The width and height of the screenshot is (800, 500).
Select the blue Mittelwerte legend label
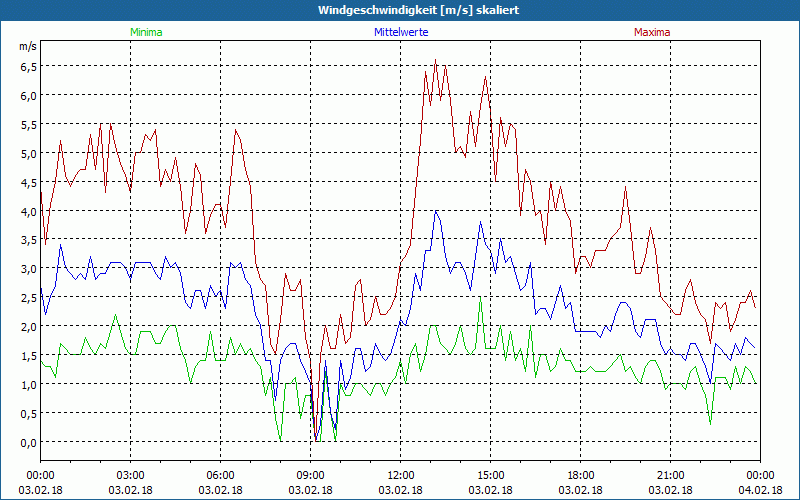400,32
